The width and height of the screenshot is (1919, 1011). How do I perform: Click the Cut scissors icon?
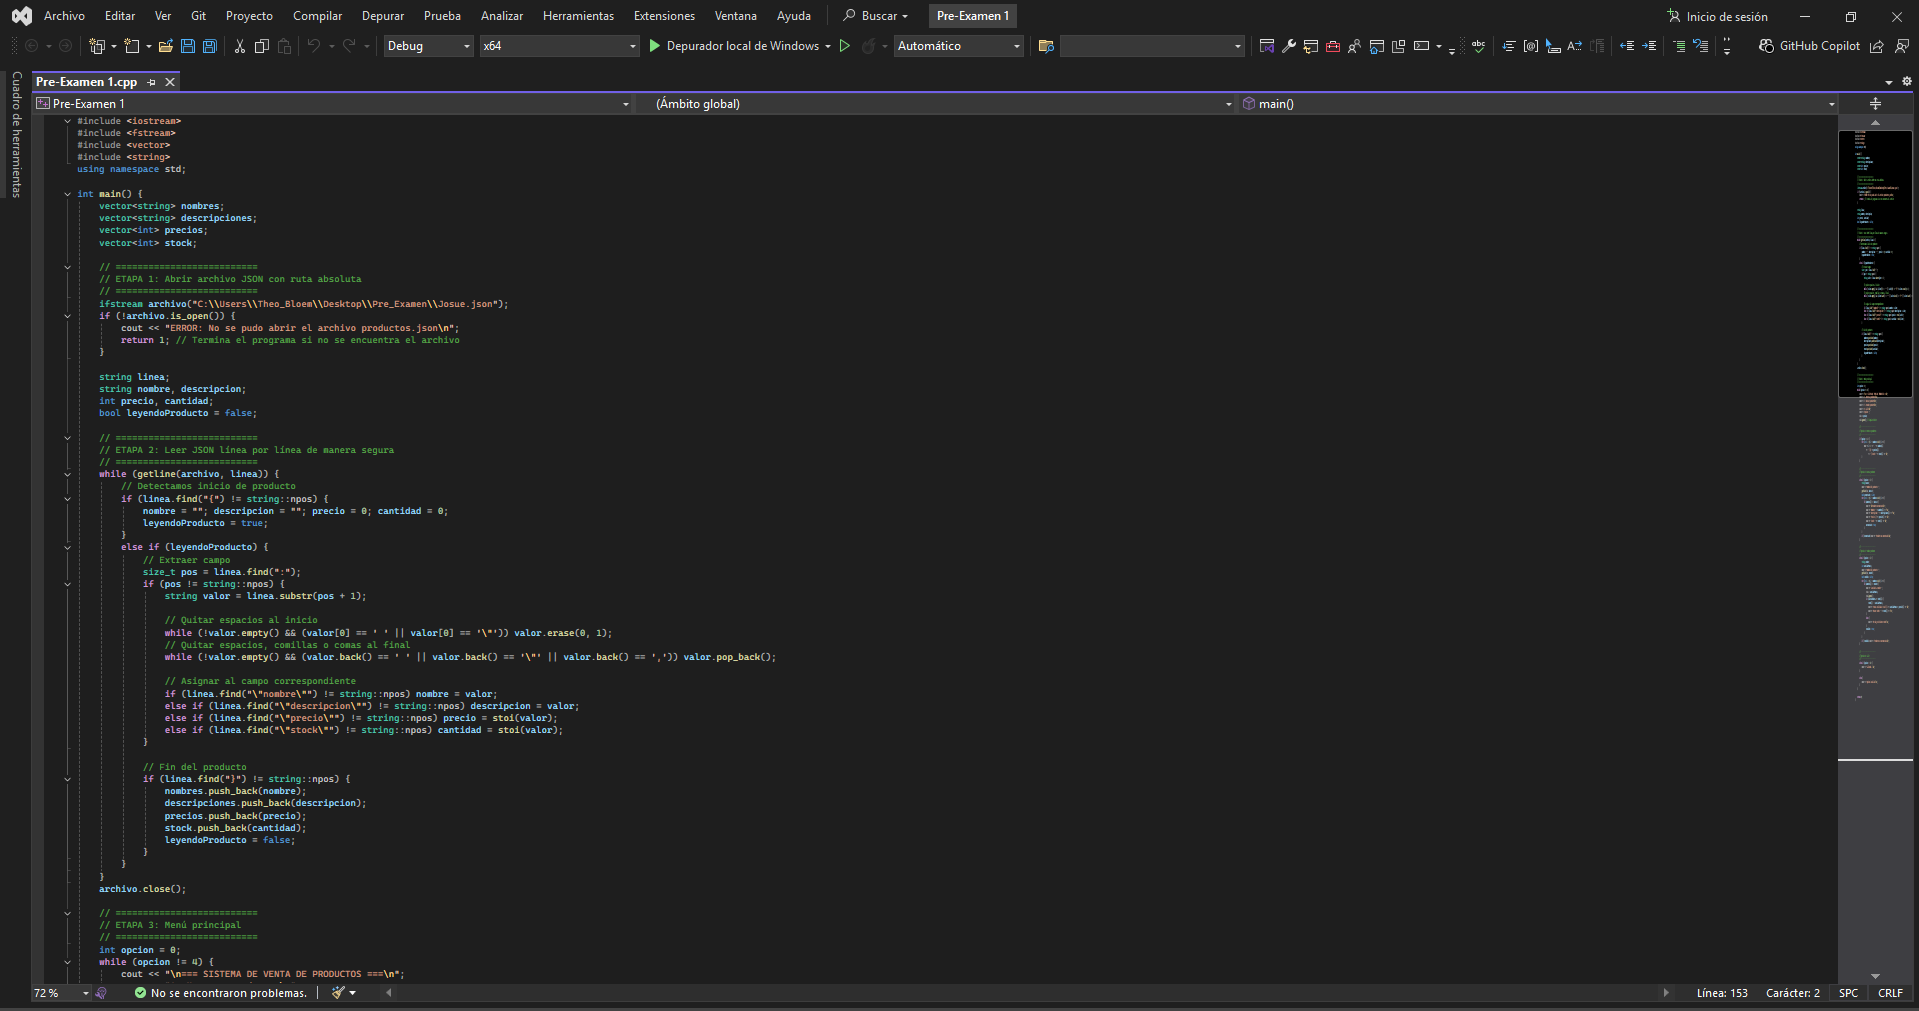[240, 46]
